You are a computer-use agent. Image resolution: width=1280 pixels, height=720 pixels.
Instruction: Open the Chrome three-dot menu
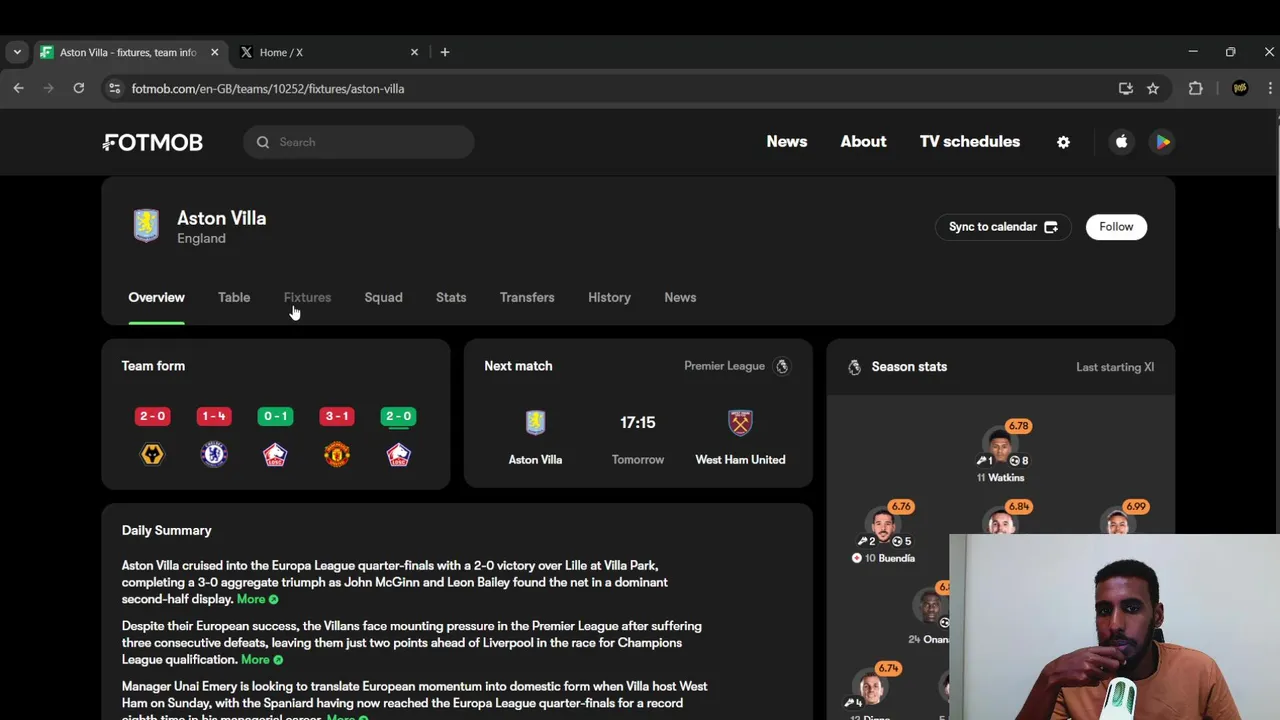click(1270, 88)
